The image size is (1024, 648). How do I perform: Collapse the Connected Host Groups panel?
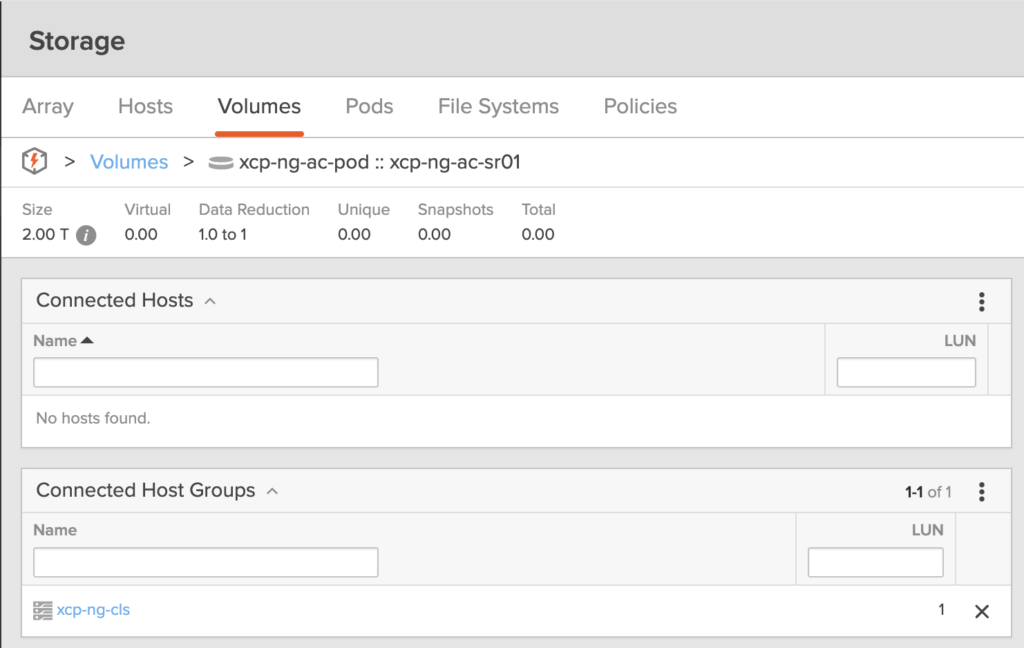pyautogui.click(x=272, y=491)
